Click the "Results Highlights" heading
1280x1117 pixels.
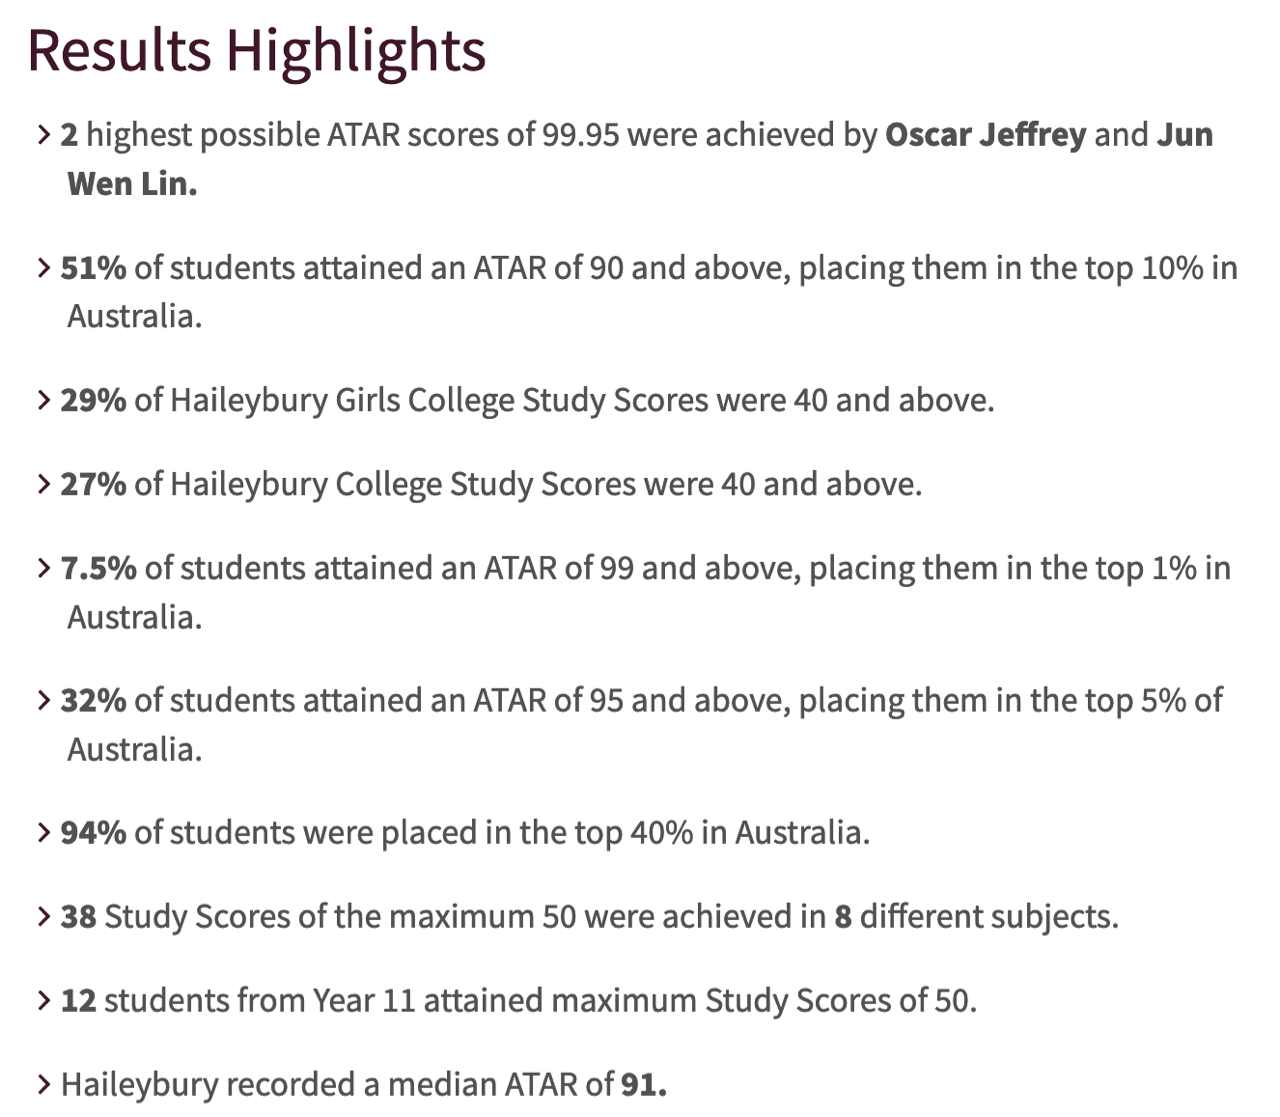256,50
